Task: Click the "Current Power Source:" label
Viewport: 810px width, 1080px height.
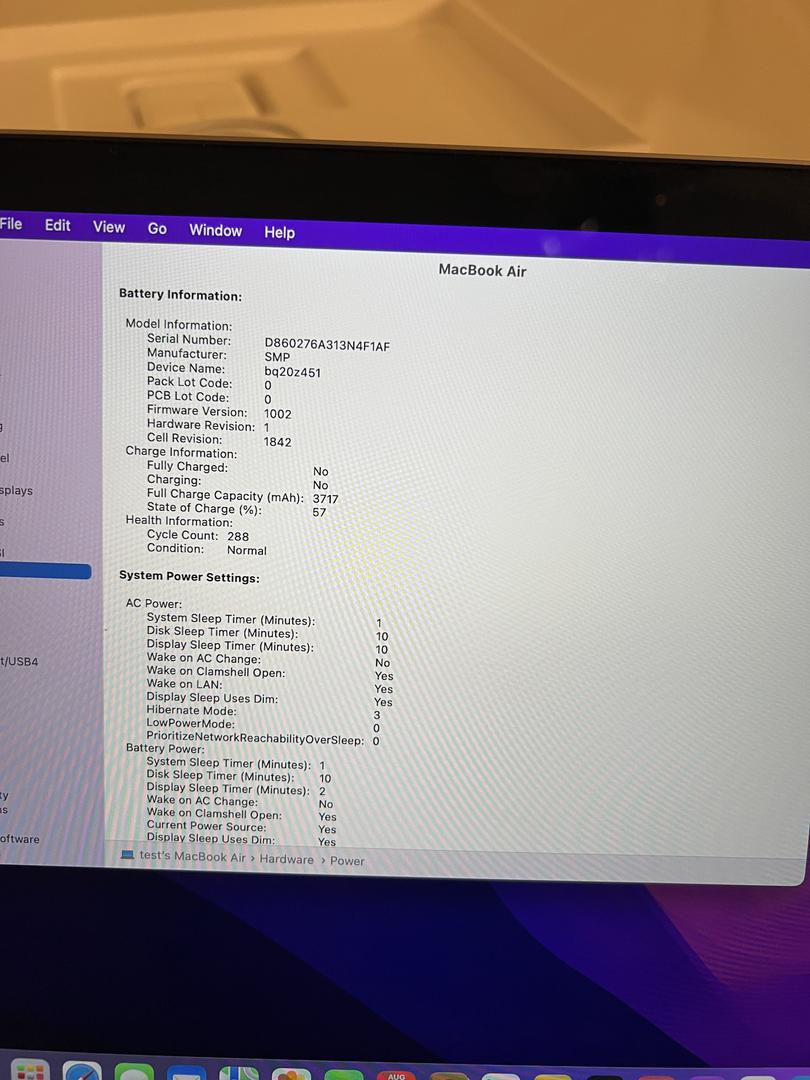Action: pyautogui.click(x=207, y=826)
